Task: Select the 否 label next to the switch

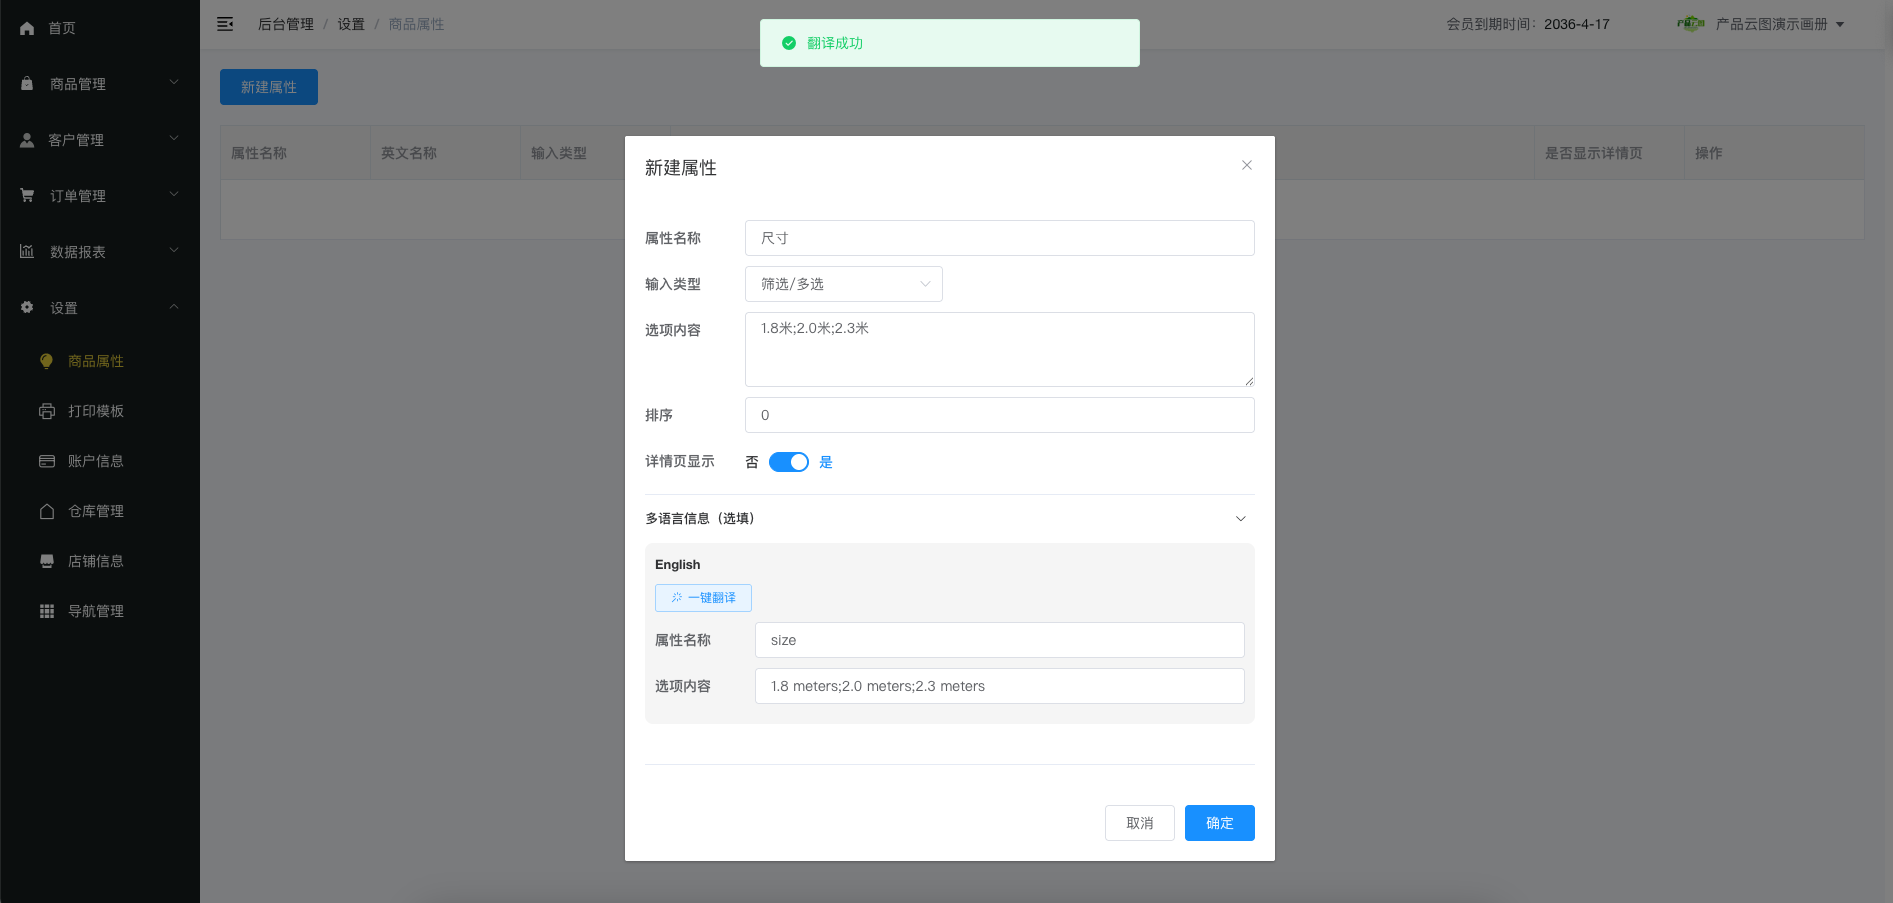Action: 752,462
